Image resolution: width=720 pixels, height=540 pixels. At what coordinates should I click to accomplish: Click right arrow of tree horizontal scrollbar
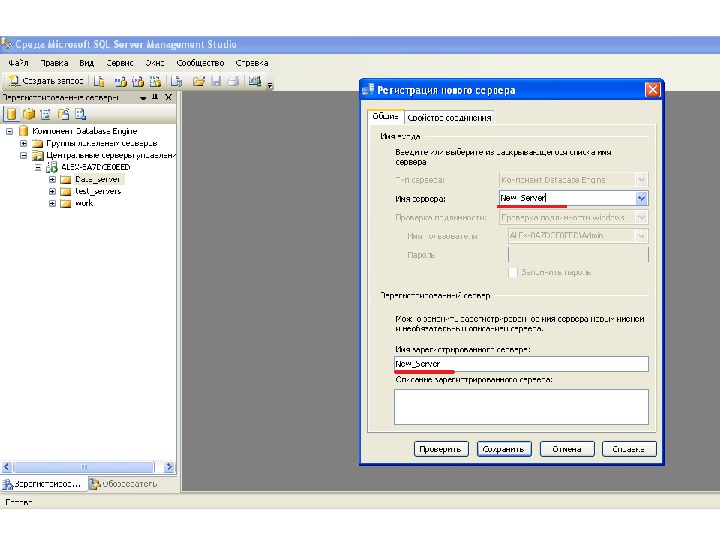169,467
